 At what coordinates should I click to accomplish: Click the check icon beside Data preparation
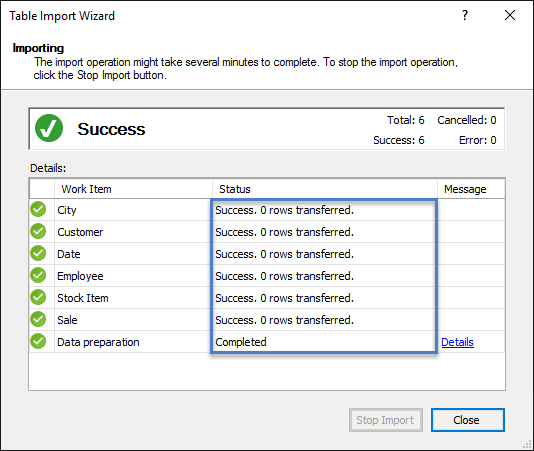click(38, 341)
